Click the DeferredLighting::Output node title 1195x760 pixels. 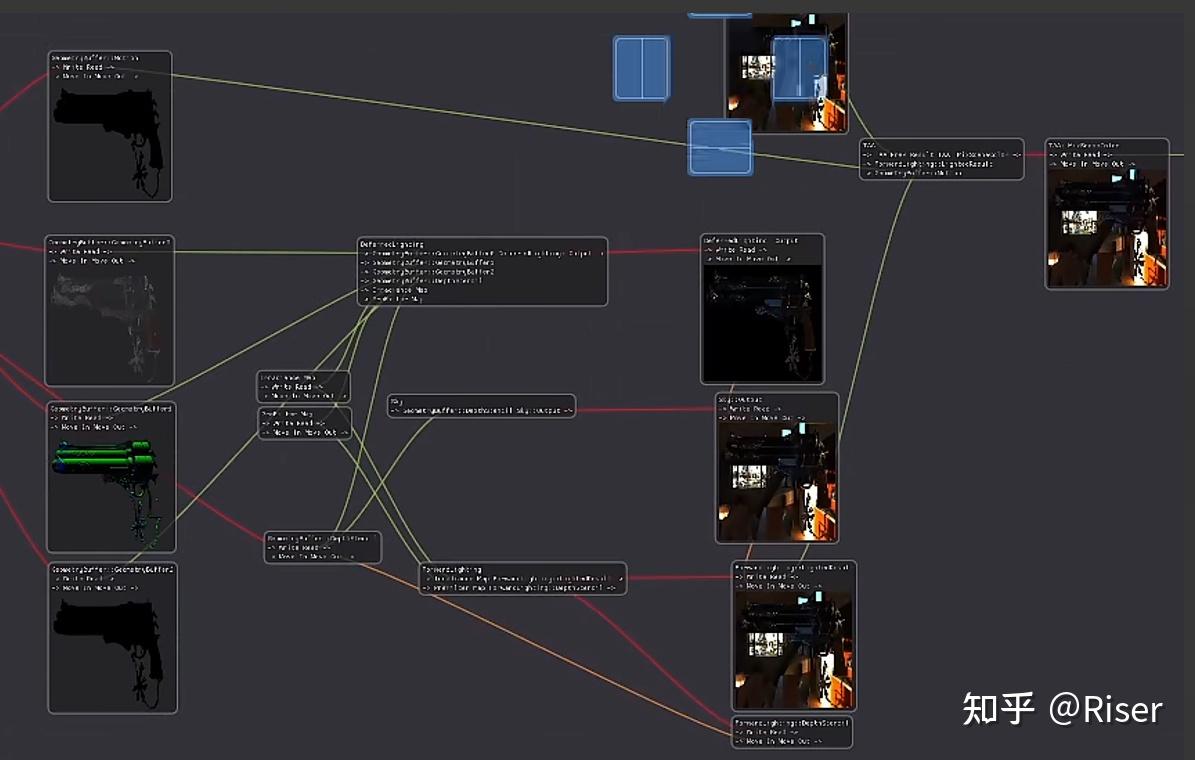point(751,240)
